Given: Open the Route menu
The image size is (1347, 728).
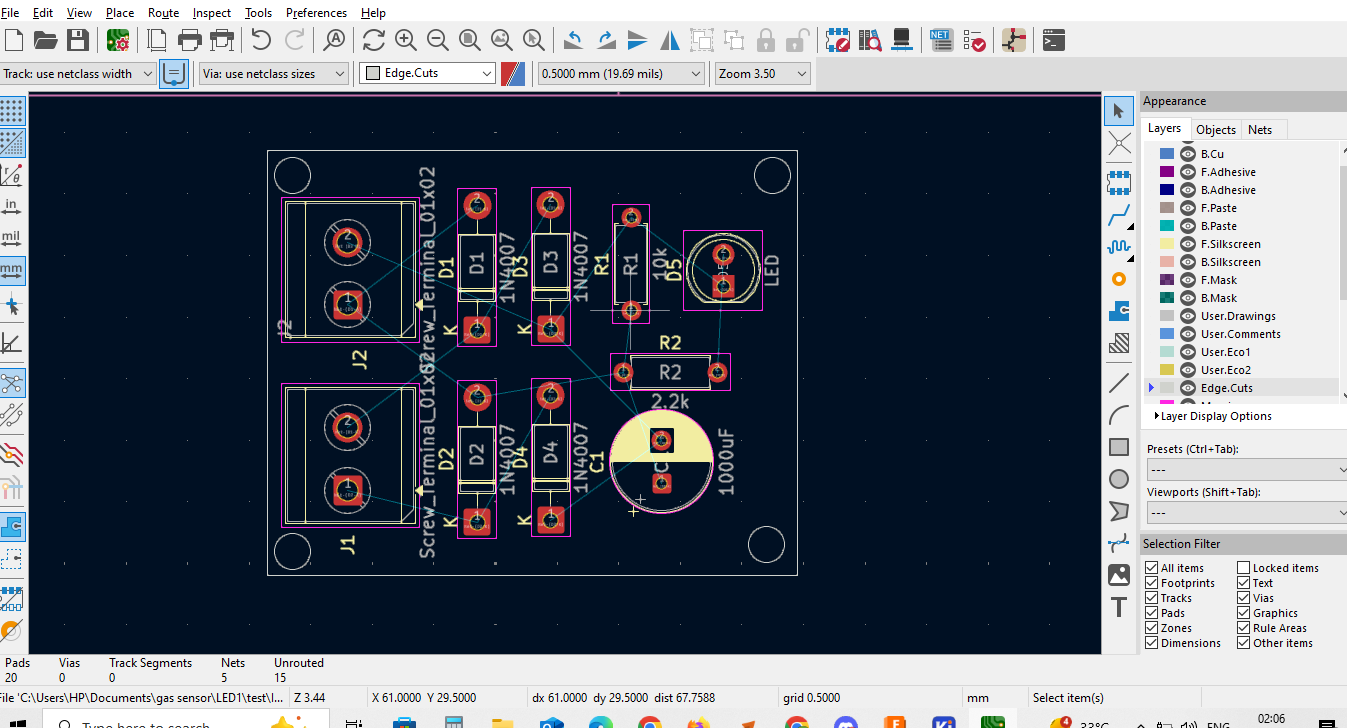Looking at the screenshot, I should tap(163, 13).
